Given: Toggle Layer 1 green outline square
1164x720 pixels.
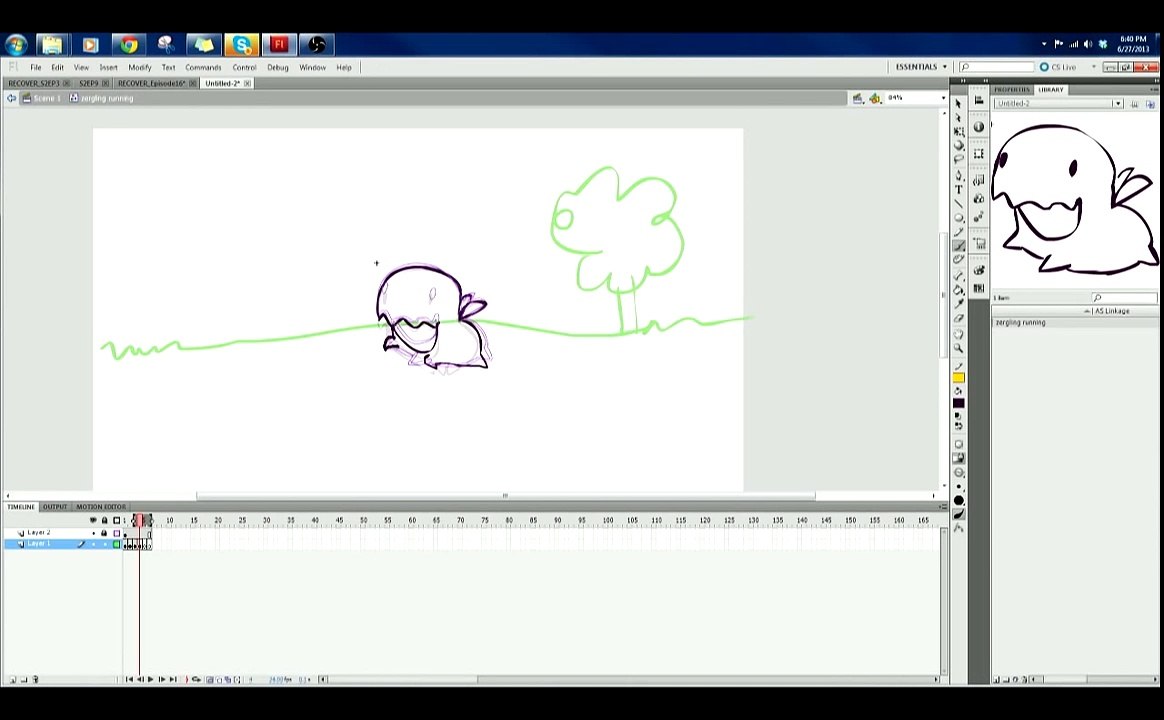Looking at the screenshot, I should click(117, 544).
